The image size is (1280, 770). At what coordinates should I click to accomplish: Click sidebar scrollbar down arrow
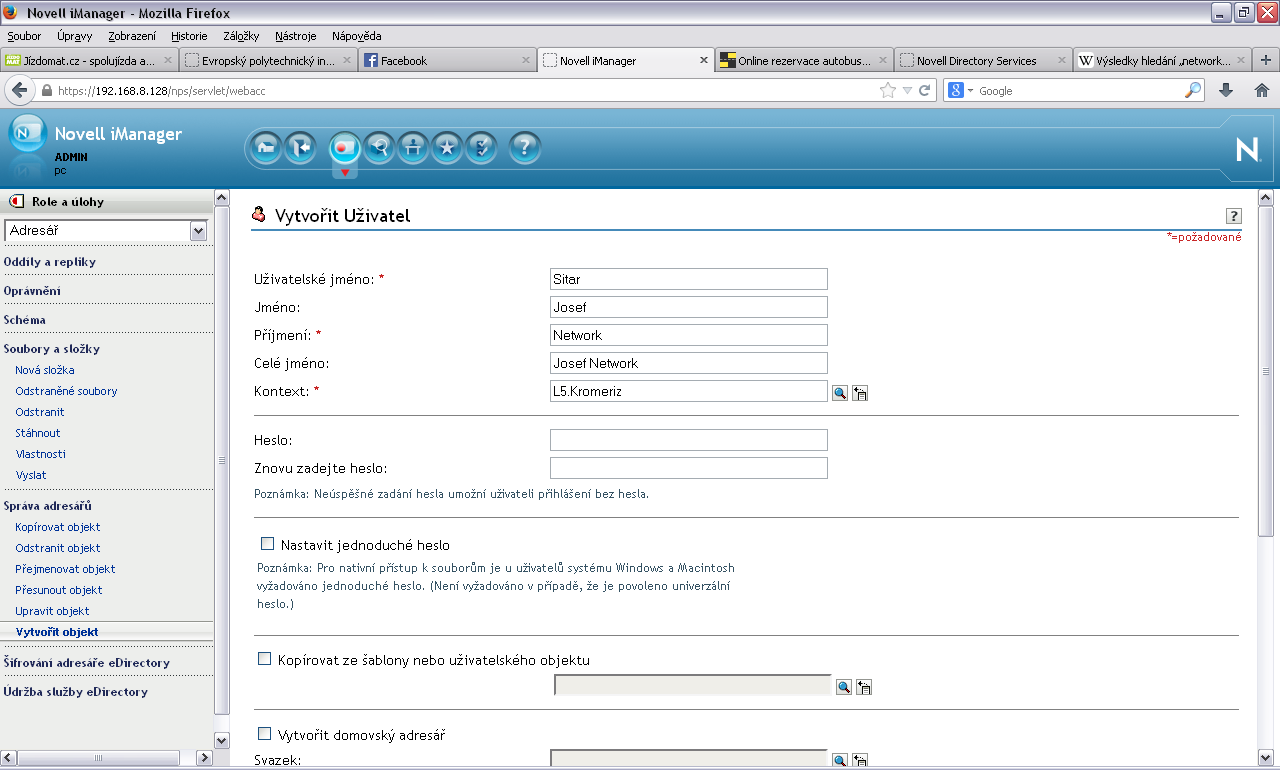tap(223, 740)
